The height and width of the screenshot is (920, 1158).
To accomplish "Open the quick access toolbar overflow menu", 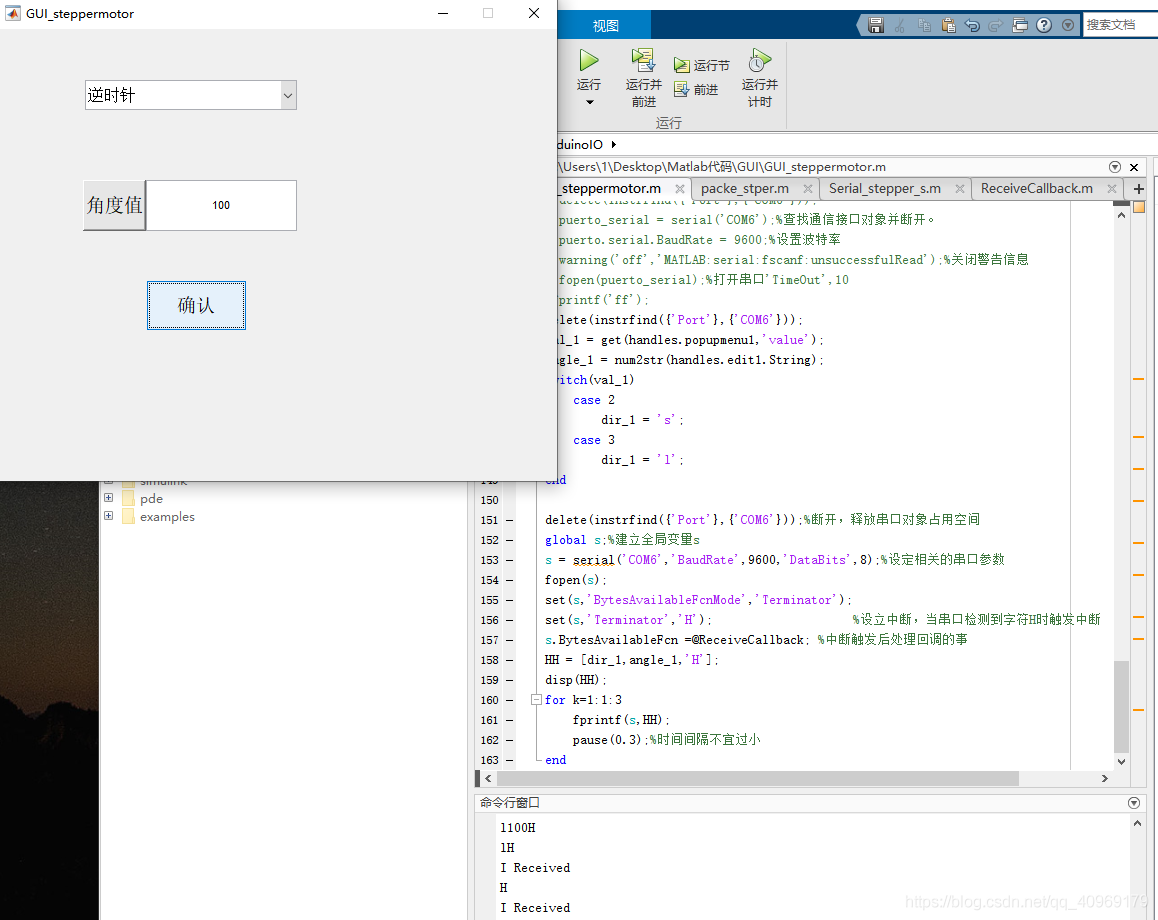I will (1067, 24).
